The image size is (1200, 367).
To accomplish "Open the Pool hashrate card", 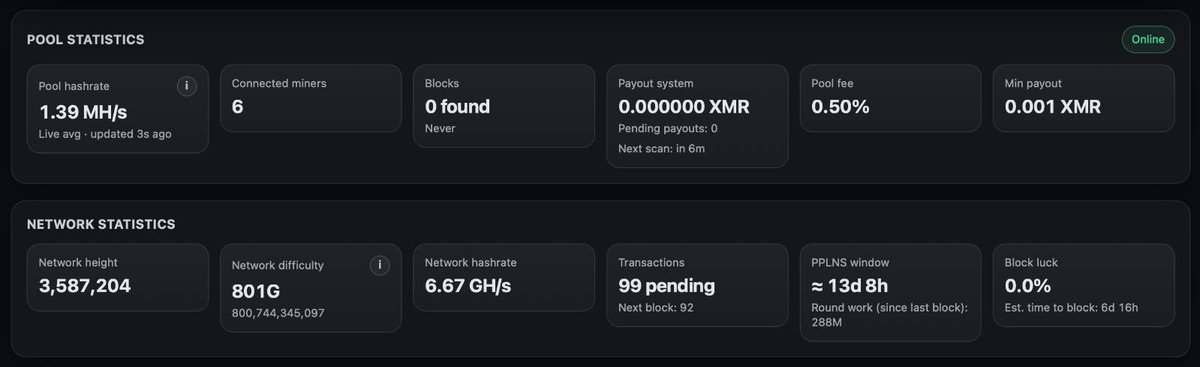I will pos(117,109).
